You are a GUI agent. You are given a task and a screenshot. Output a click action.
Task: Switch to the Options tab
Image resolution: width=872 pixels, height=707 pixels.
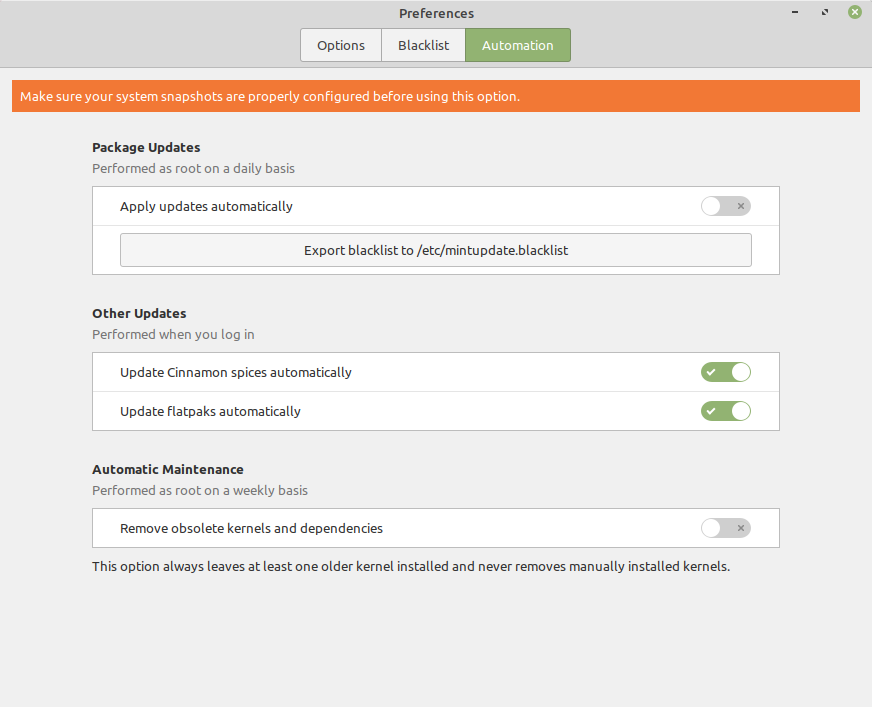(341, 45)
